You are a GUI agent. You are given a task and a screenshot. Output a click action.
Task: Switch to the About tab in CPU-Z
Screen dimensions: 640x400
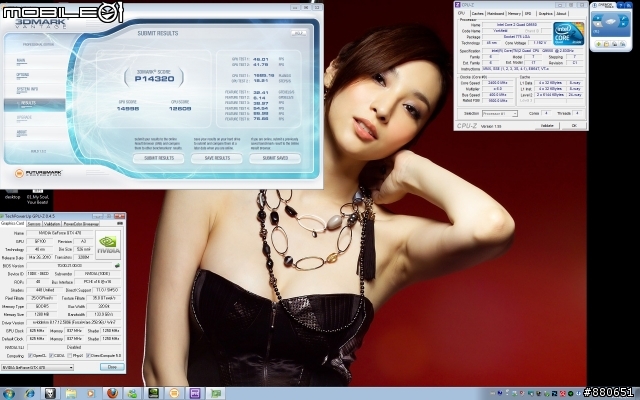(x=562, y=14)
